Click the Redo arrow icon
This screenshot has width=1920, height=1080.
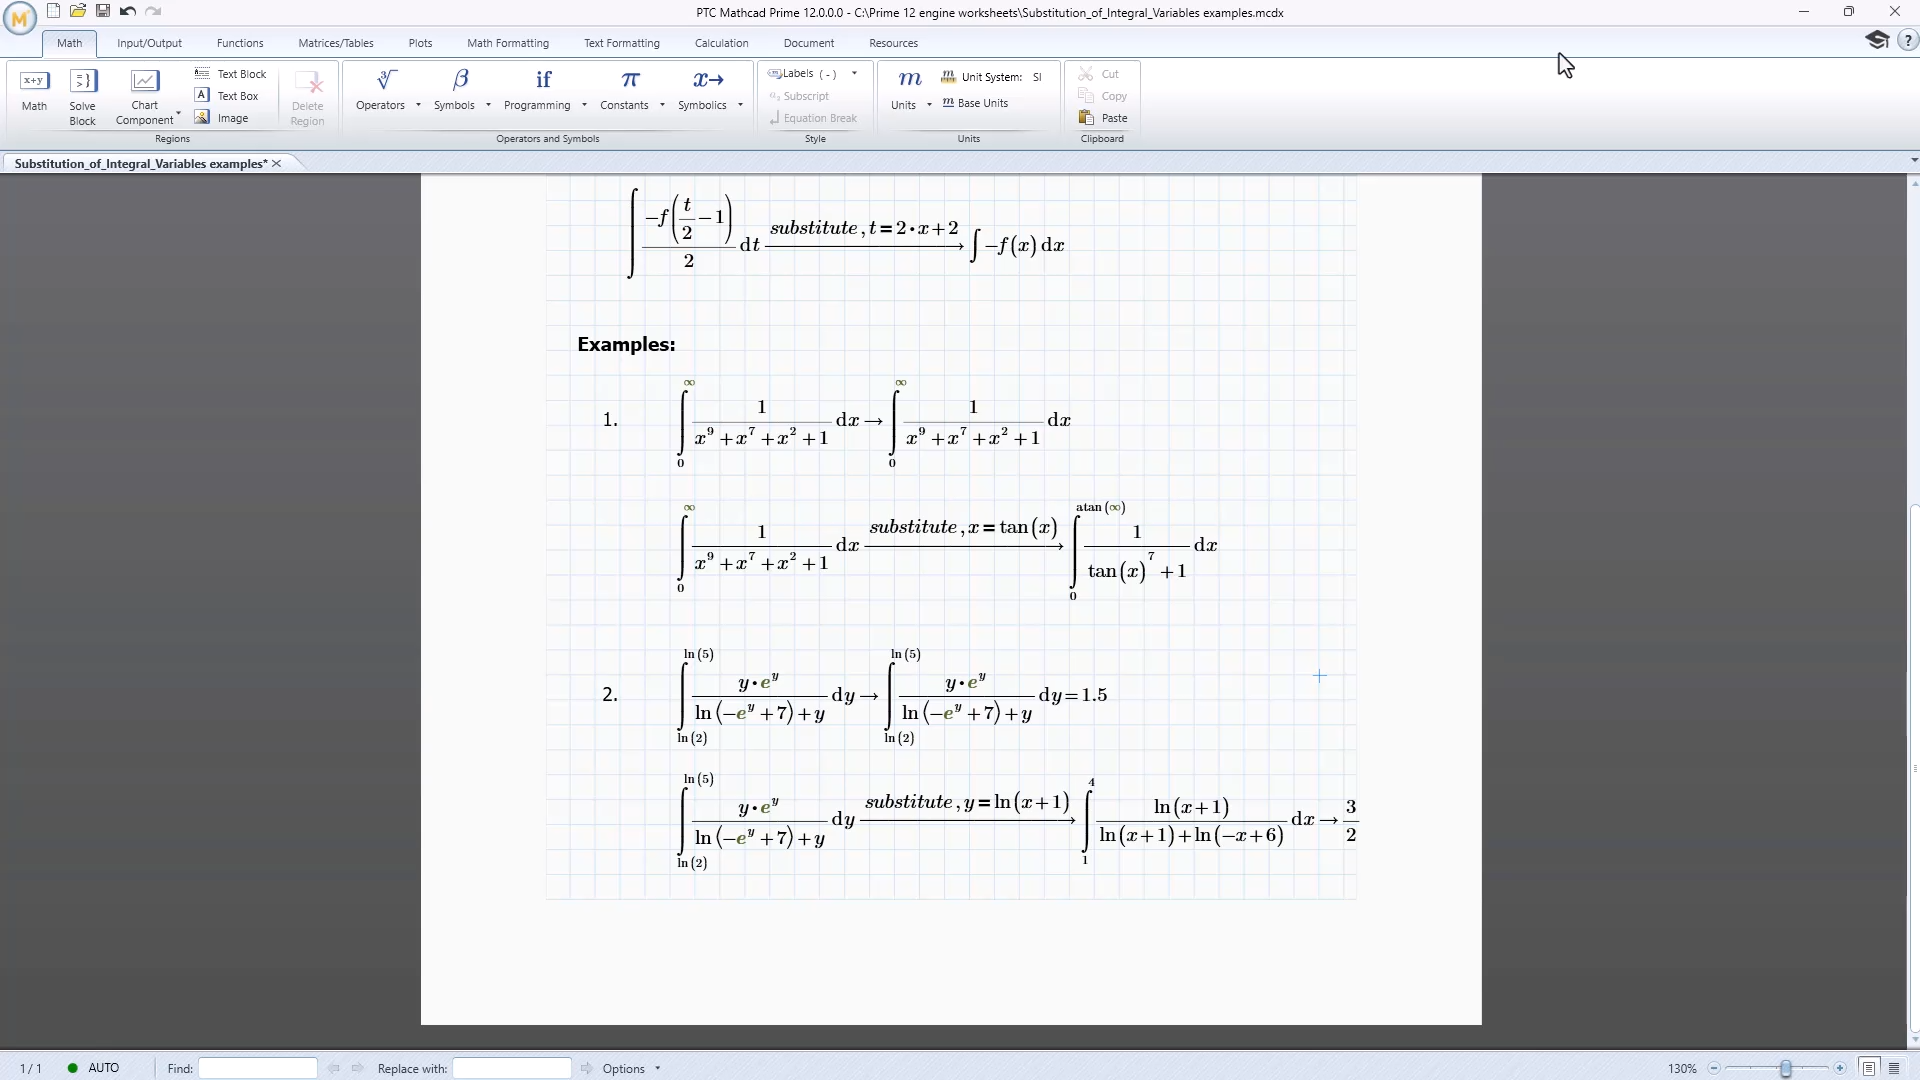[x=153, y=11]
